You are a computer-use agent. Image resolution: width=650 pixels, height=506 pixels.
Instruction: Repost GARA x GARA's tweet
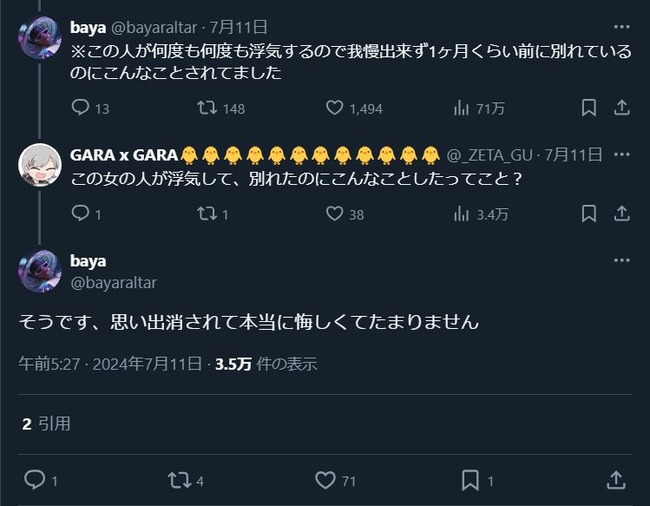207,213
